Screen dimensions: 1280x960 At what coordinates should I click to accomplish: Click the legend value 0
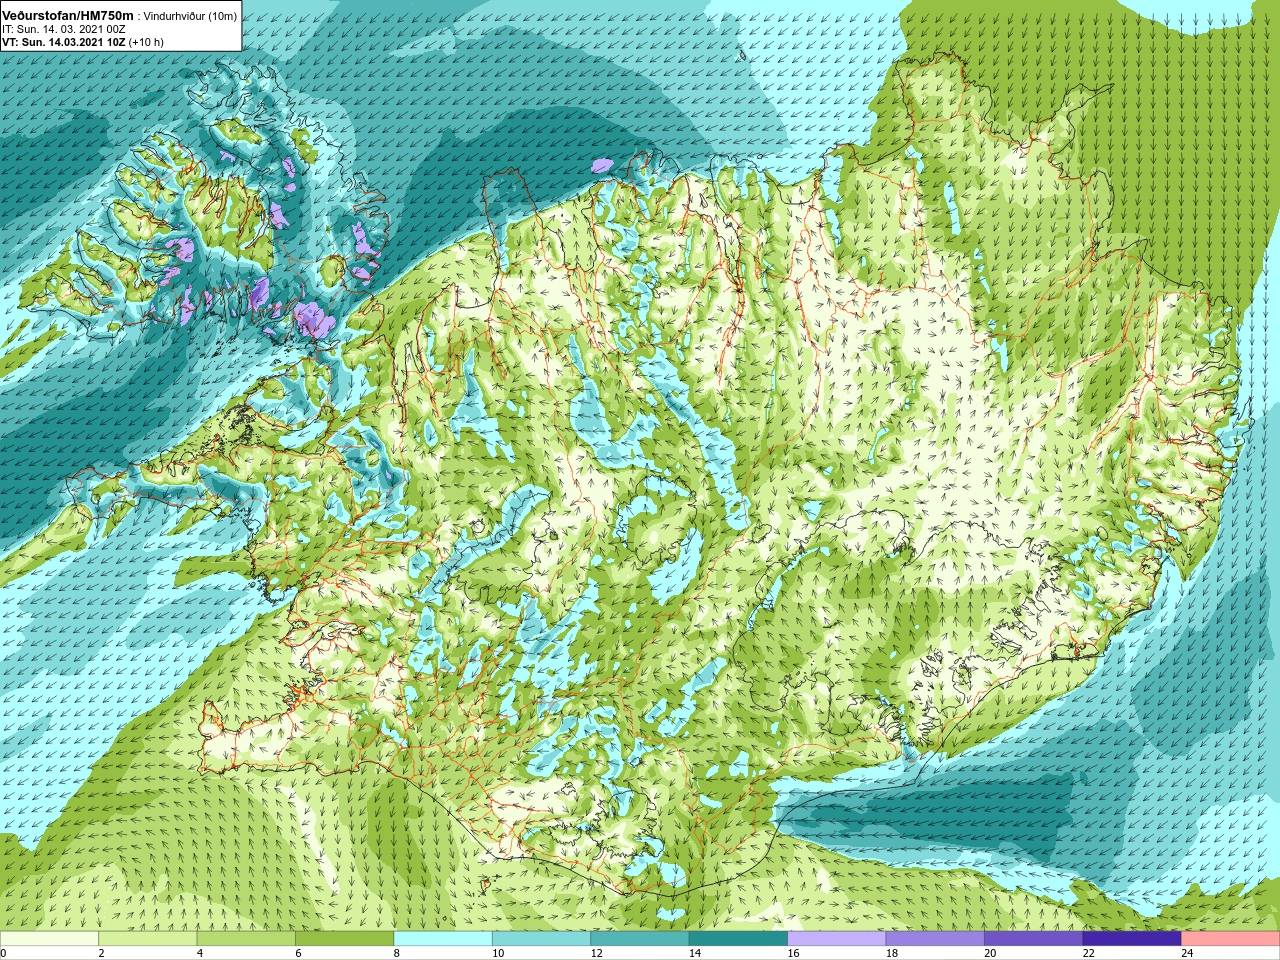4,953
